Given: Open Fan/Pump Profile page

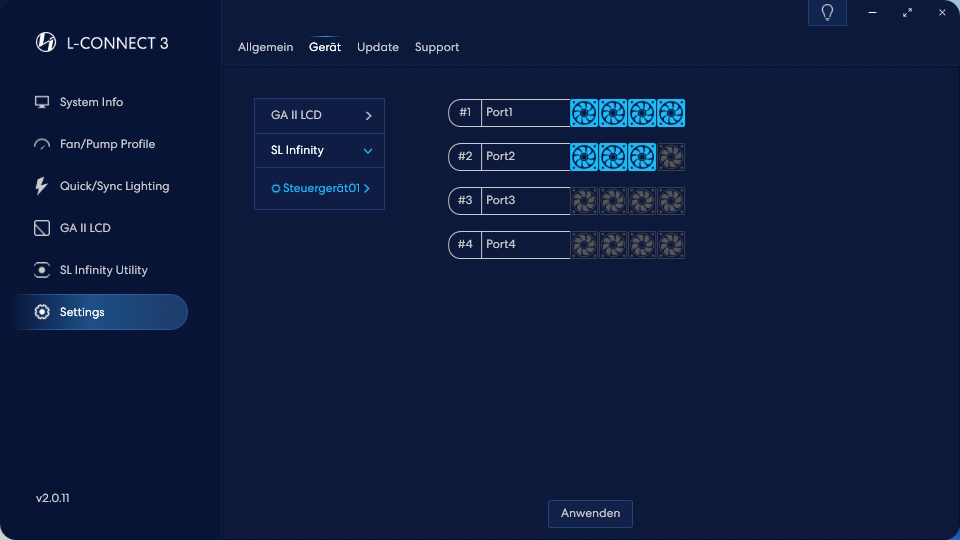Looking at the screenshot, I should pos(107,144).
